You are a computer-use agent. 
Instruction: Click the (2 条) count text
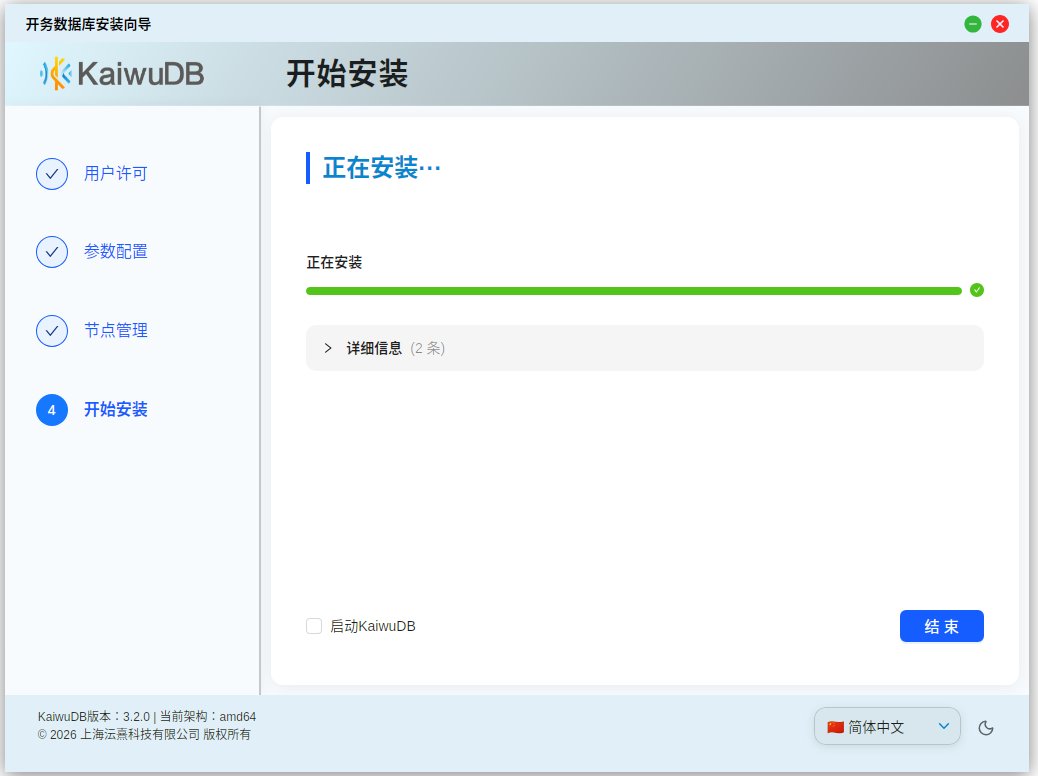pos(428,348)
